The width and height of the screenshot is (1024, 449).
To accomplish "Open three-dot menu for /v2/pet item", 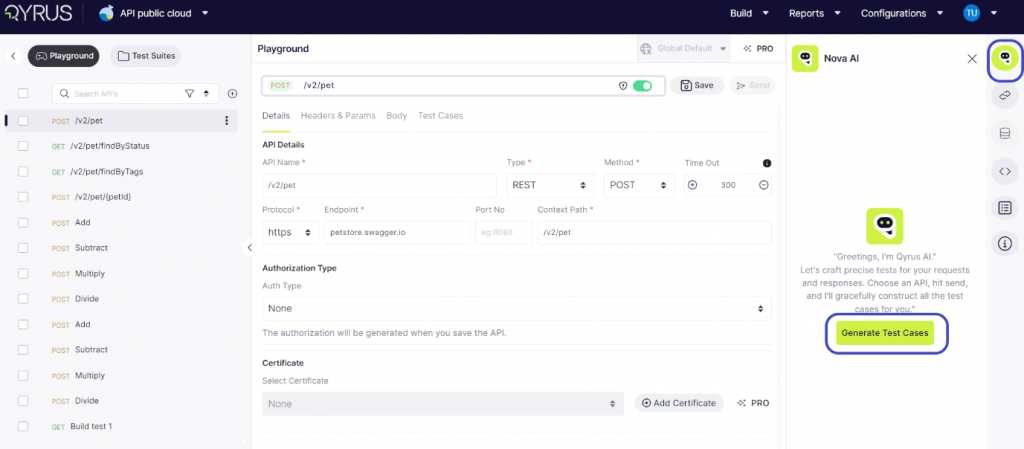I will 227,121.
